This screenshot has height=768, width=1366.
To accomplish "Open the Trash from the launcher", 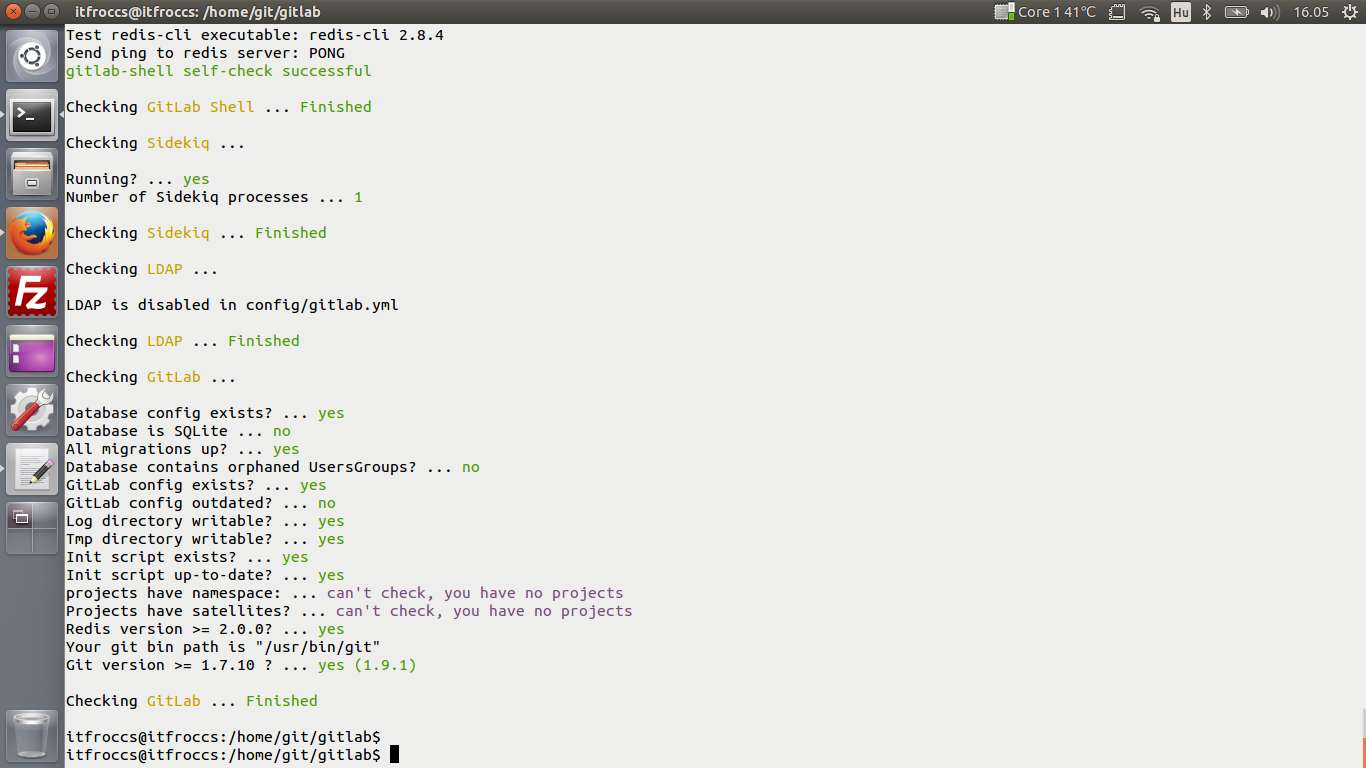I will click(31, 737).
